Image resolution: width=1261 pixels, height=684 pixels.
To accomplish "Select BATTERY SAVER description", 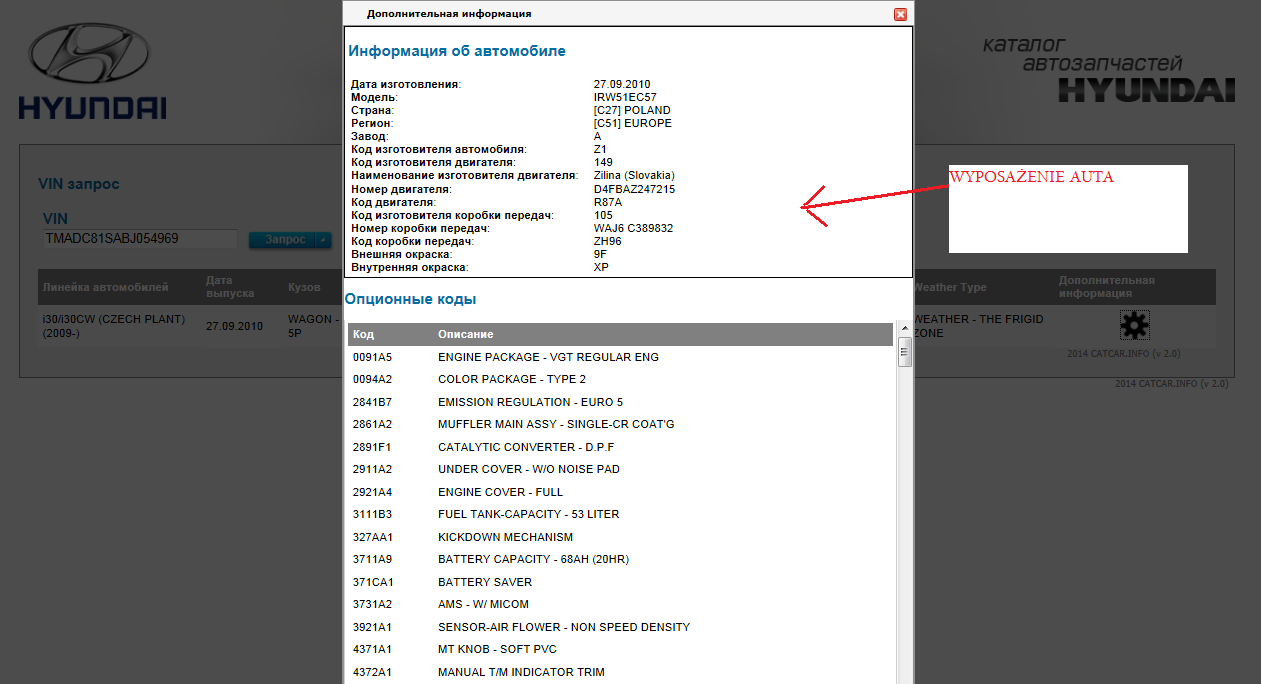I will click(485, 582).
